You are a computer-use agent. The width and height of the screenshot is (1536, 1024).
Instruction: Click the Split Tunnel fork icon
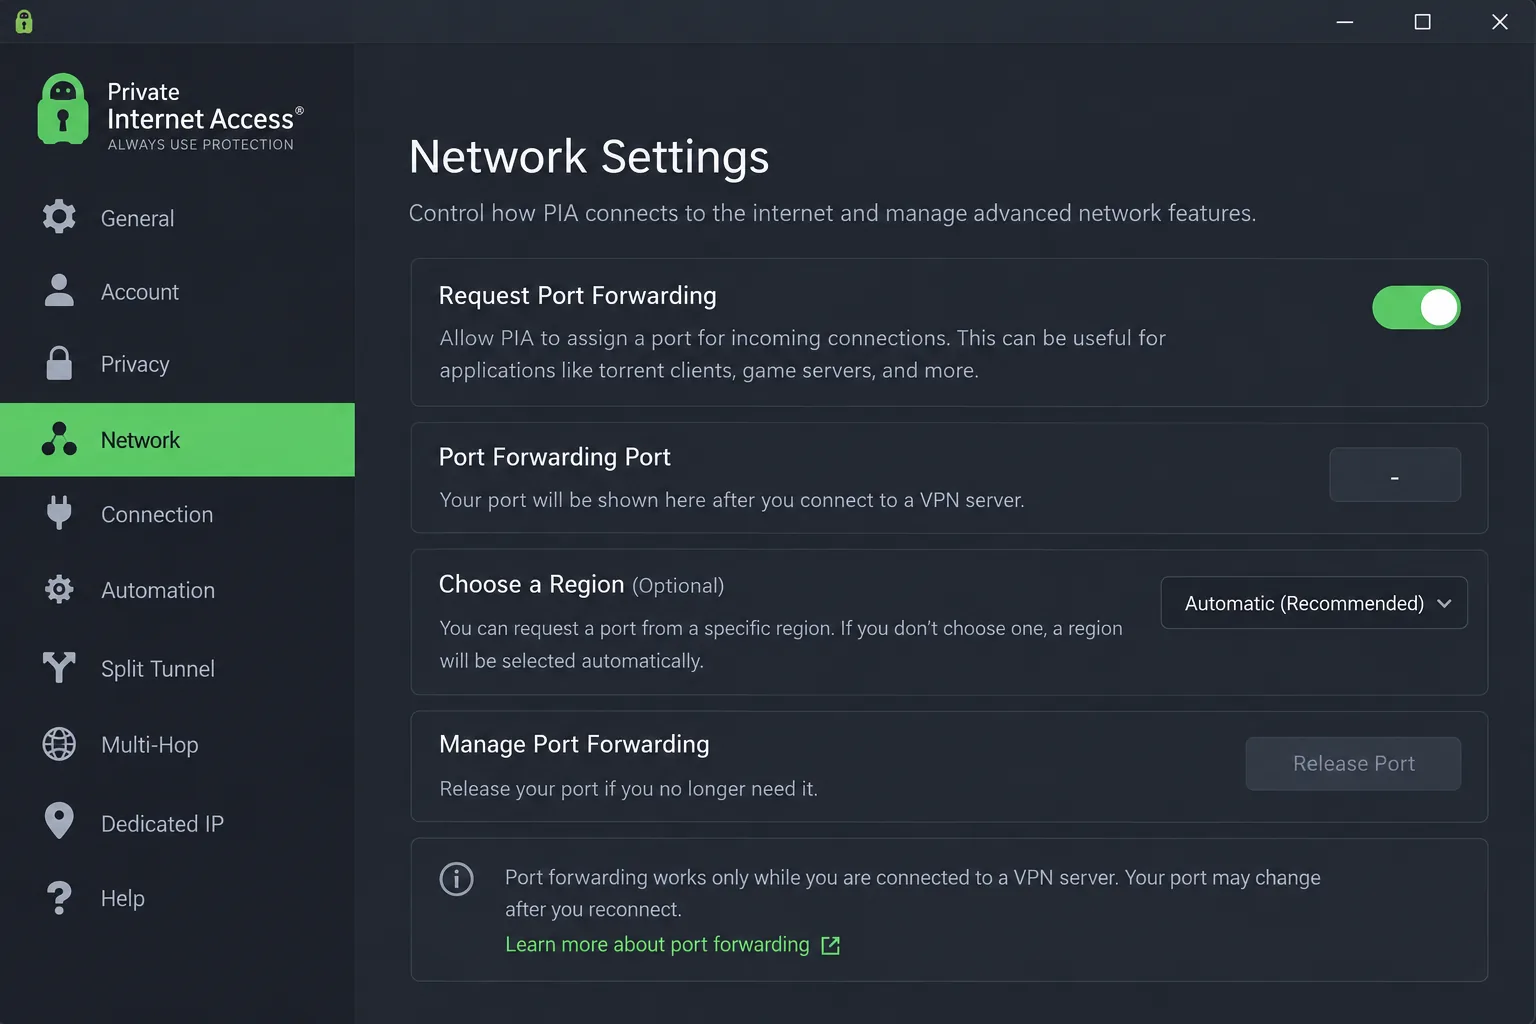pyautogui.click(x=59, y=667)
